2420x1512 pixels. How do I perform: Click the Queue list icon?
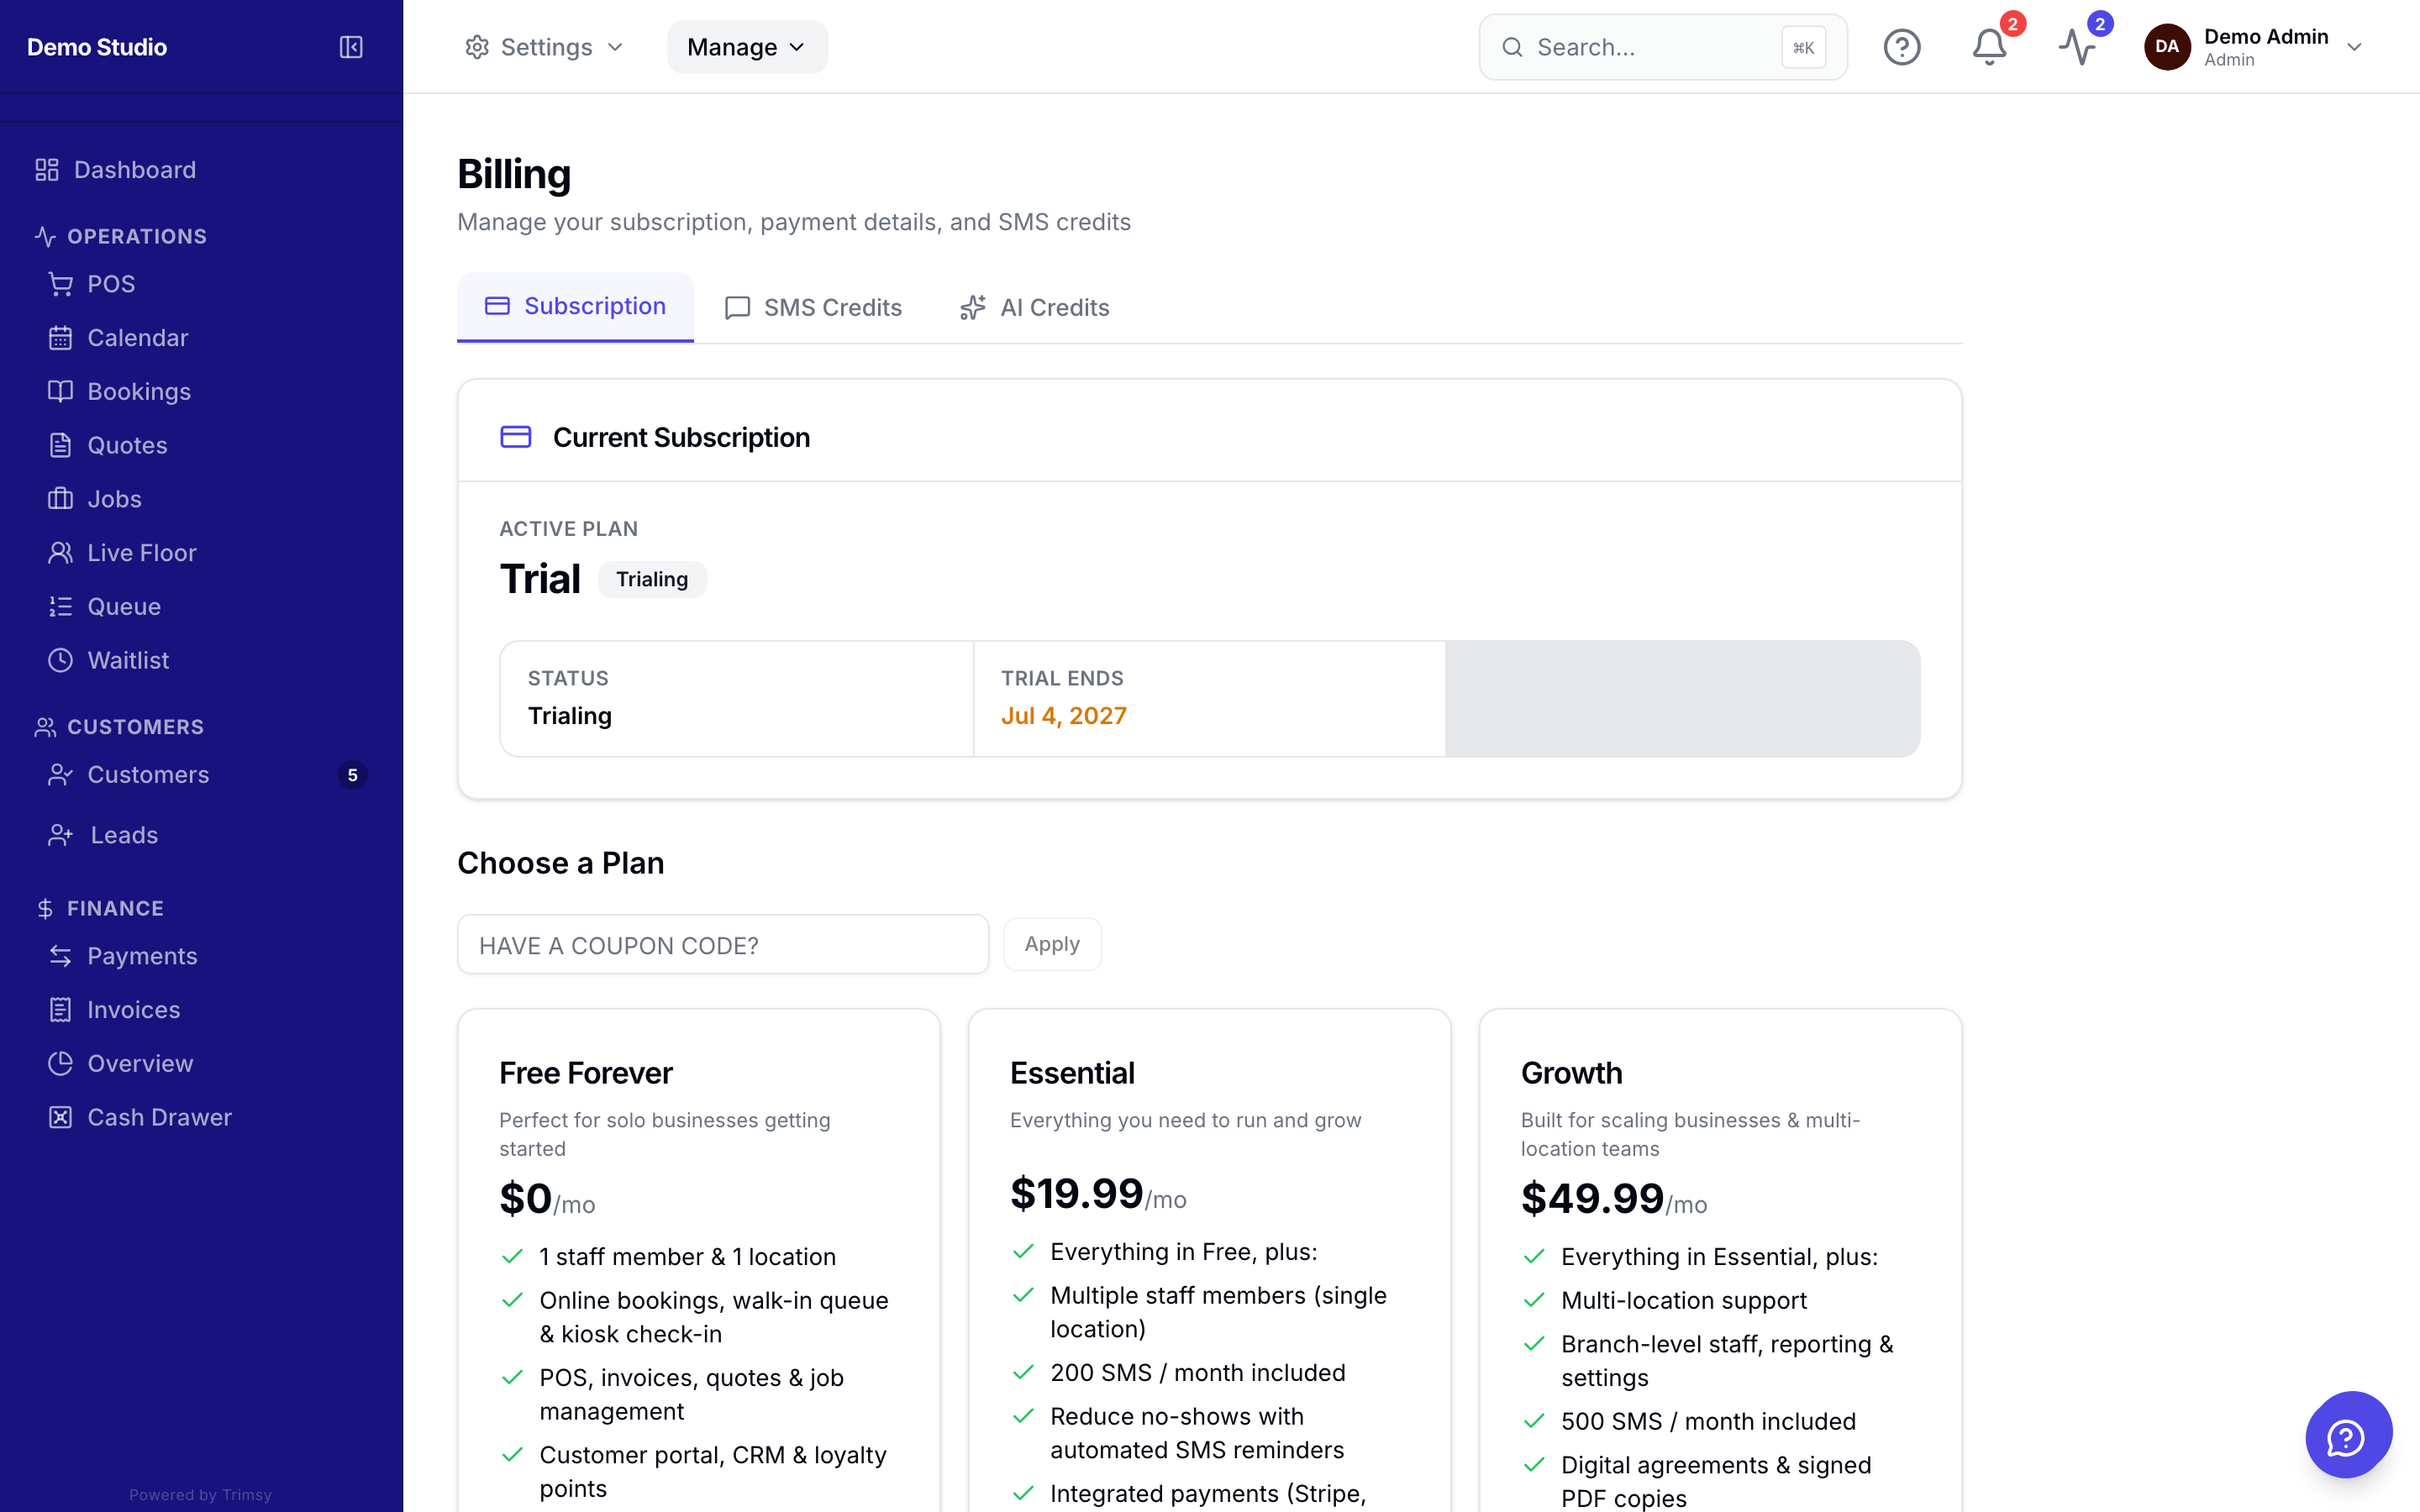coord(60,606)
